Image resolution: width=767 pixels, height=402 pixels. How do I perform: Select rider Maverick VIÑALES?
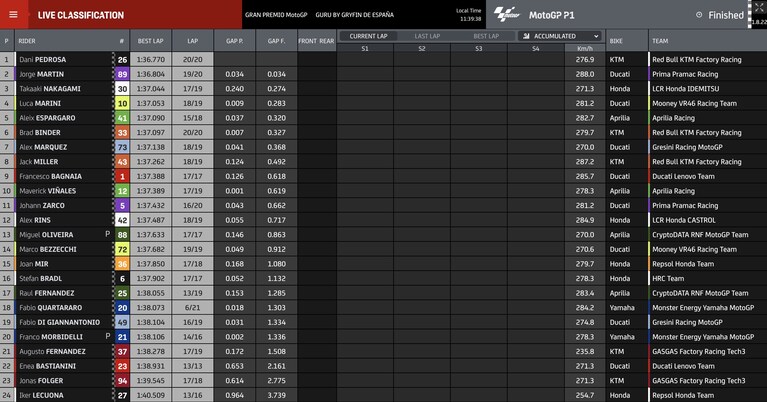coord(47,191)
